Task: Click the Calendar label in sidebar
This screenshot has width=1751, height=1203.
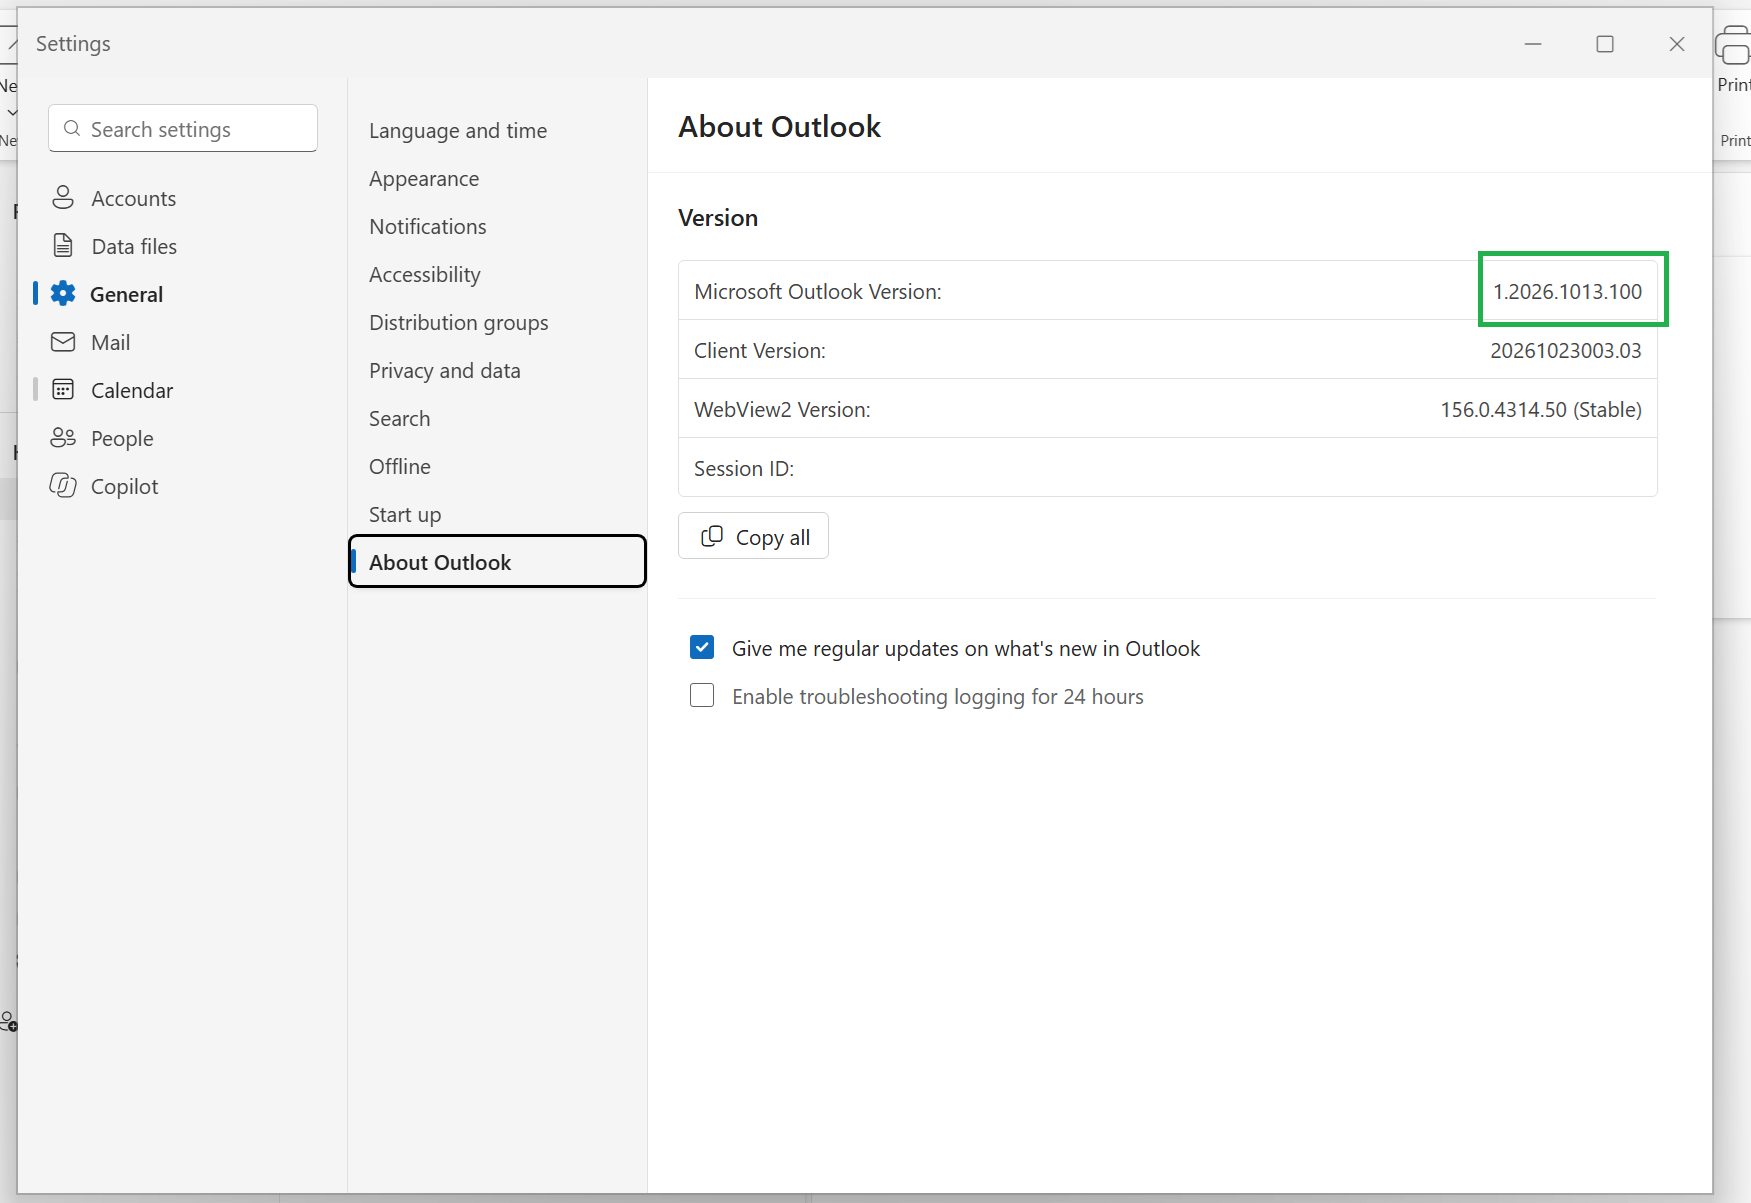Action: 132,391
